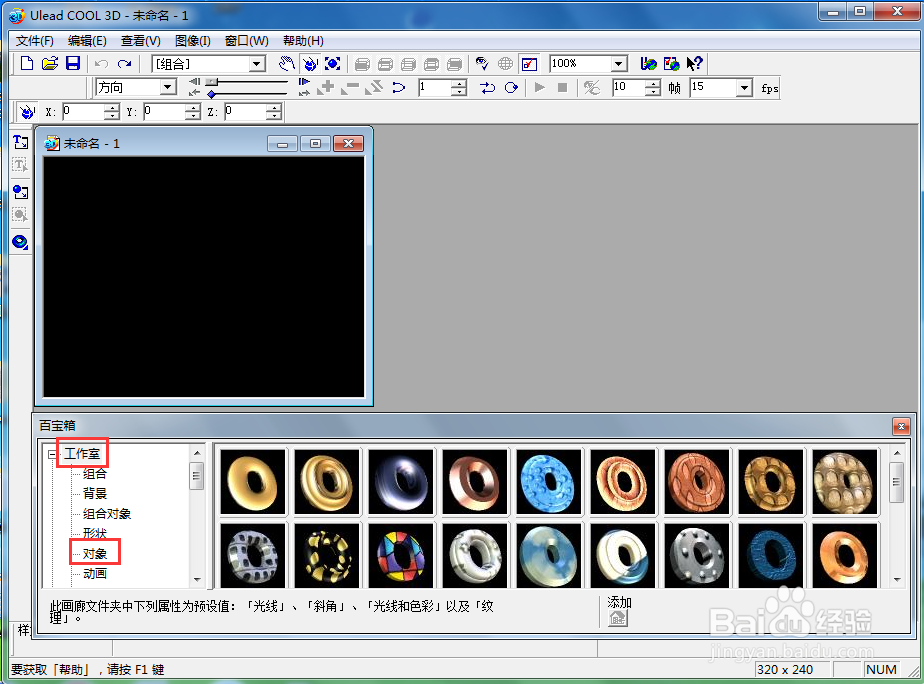Image resolution: width=924 pixels, height=684 pixels.
Task: Click the 添加 add button icon
Action: coord(618,618)
